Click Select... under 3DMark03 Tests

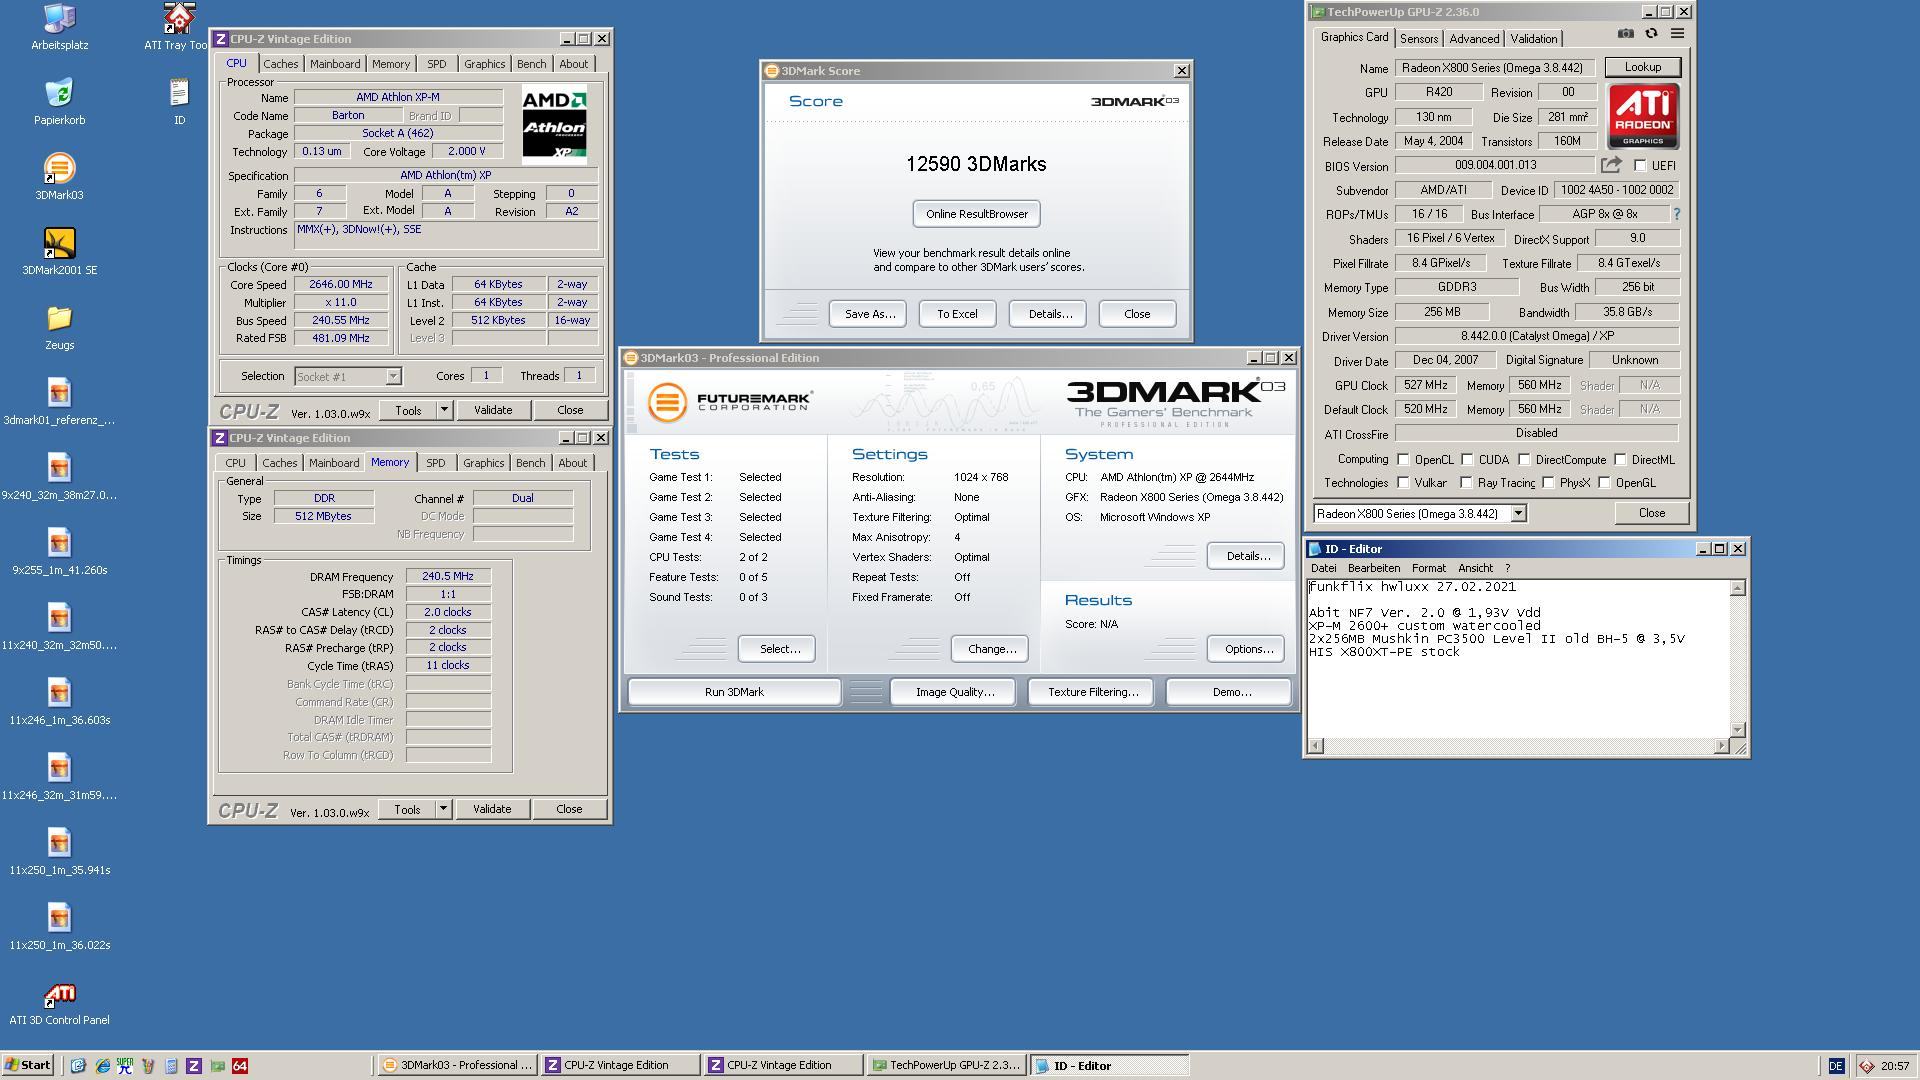pos(779,649)
